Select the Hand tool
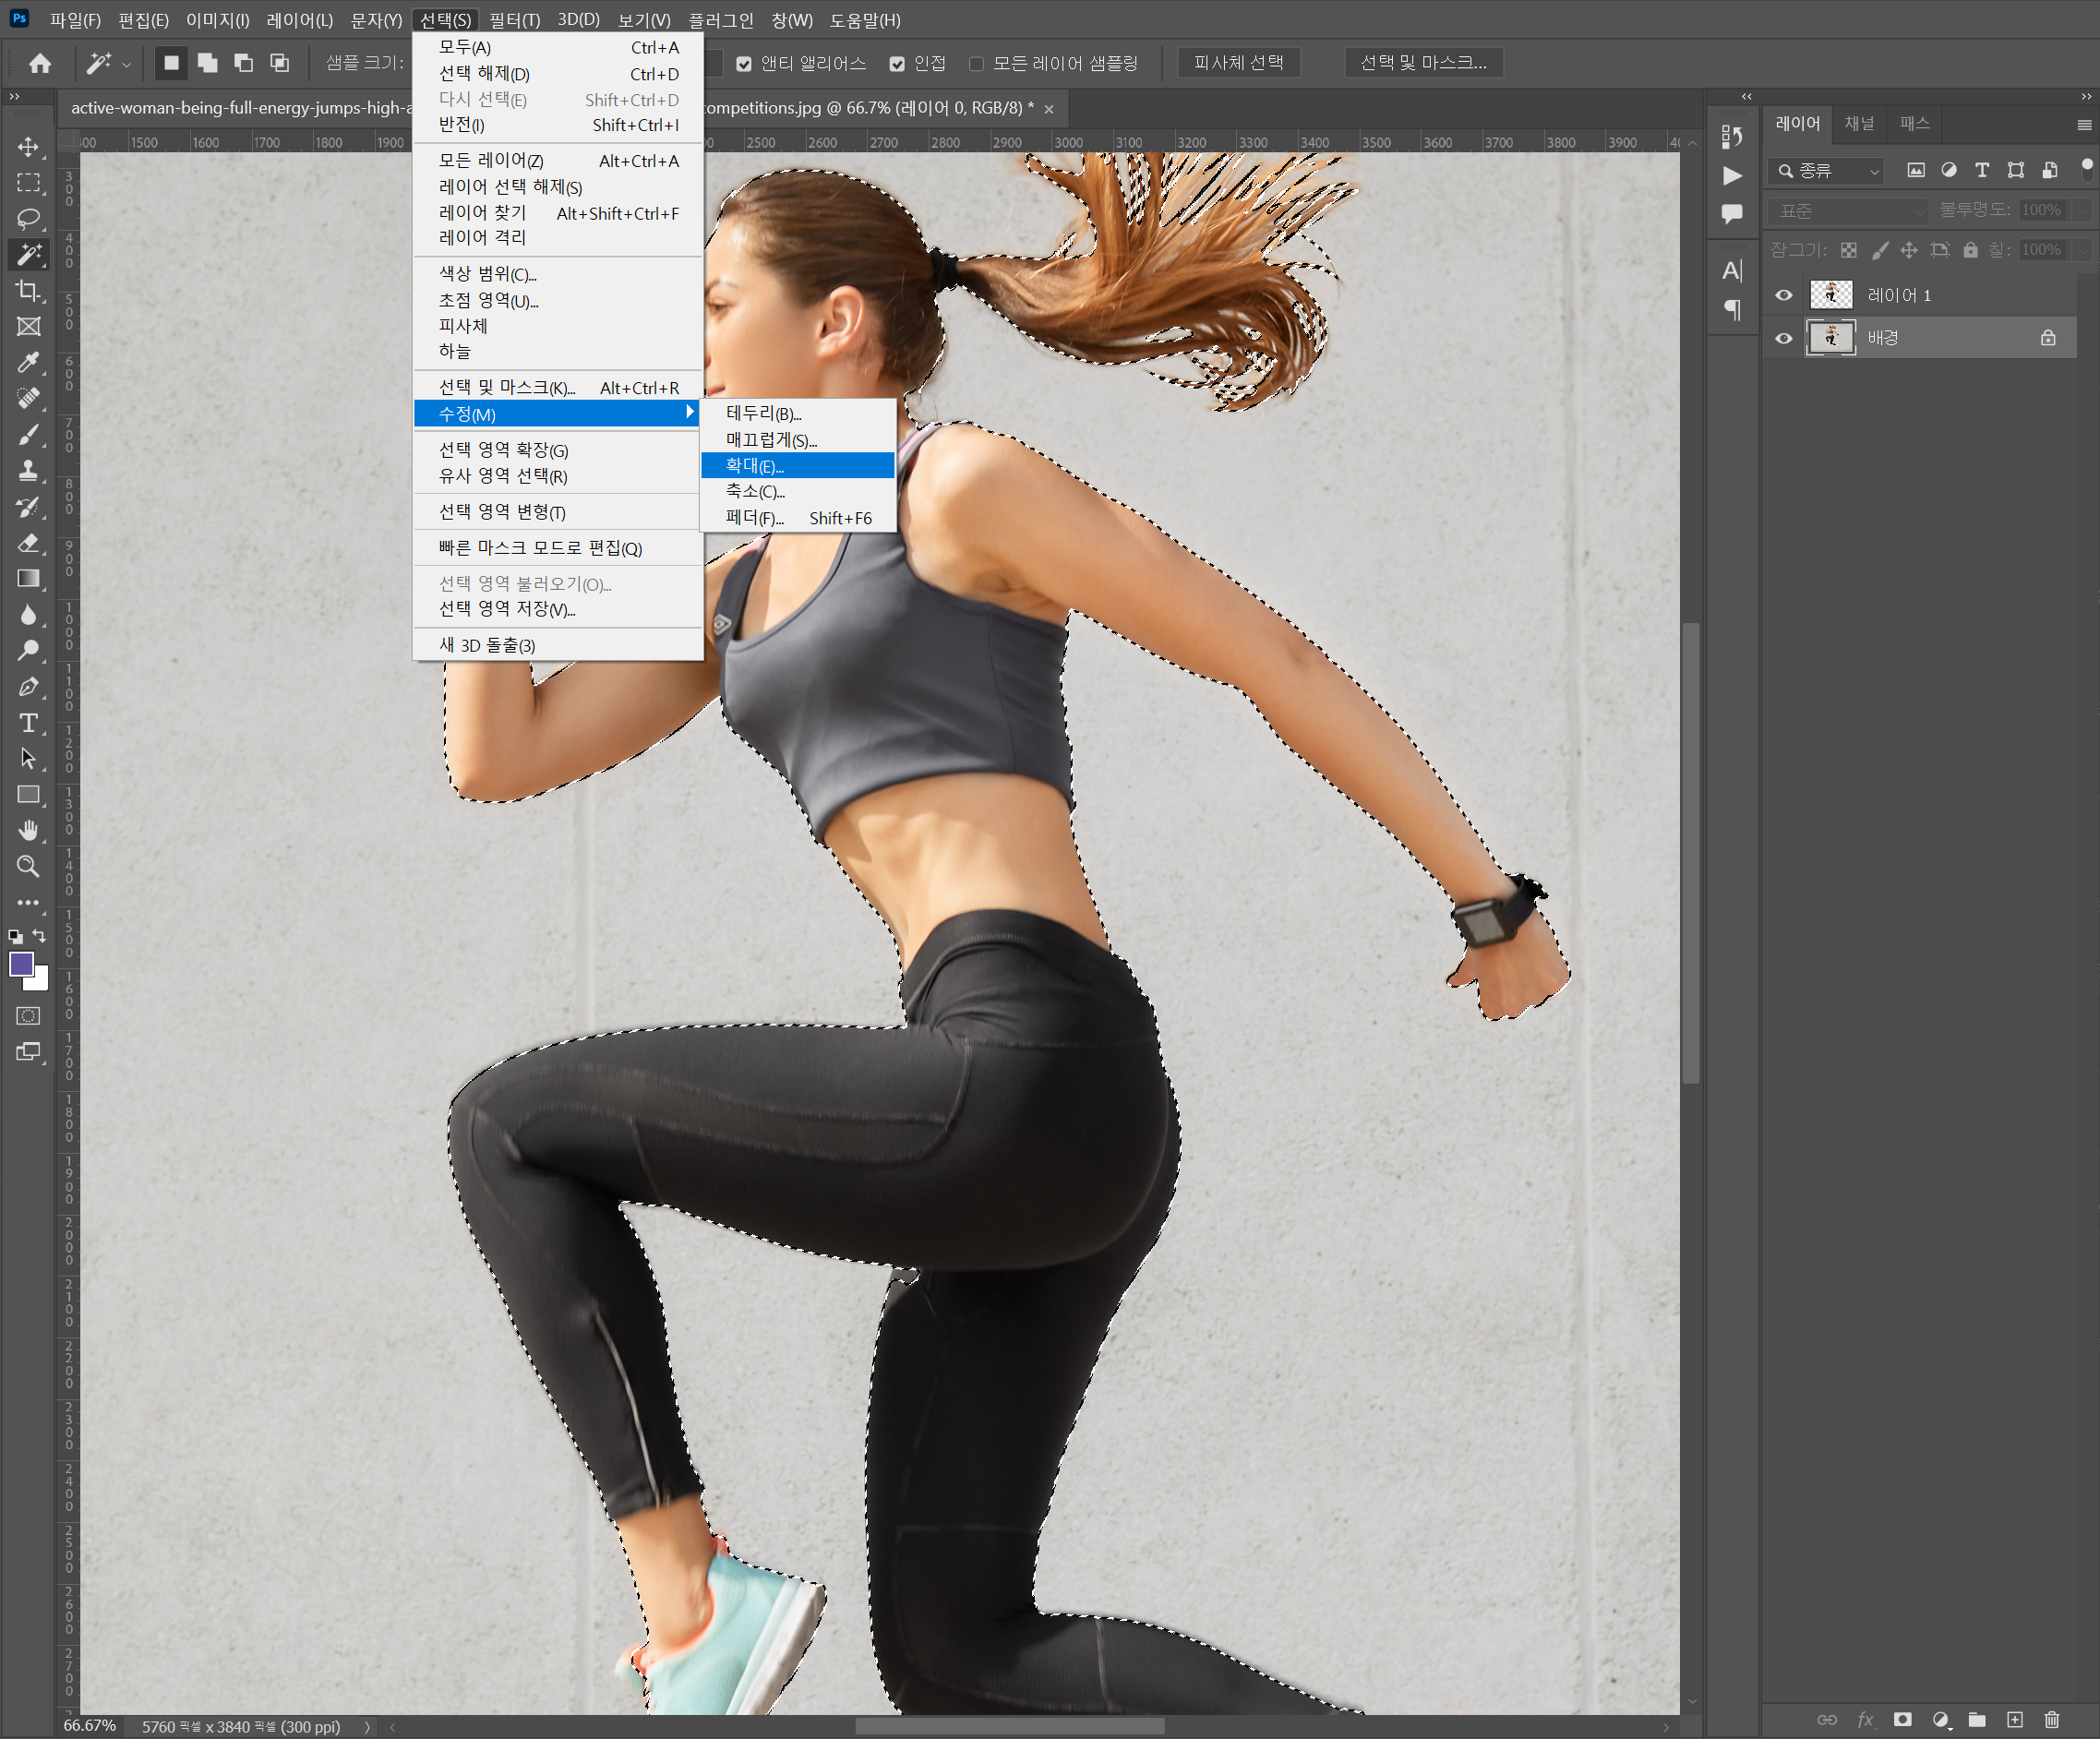The height and width of the screenshot is (1739, 2100). point(28,830)
